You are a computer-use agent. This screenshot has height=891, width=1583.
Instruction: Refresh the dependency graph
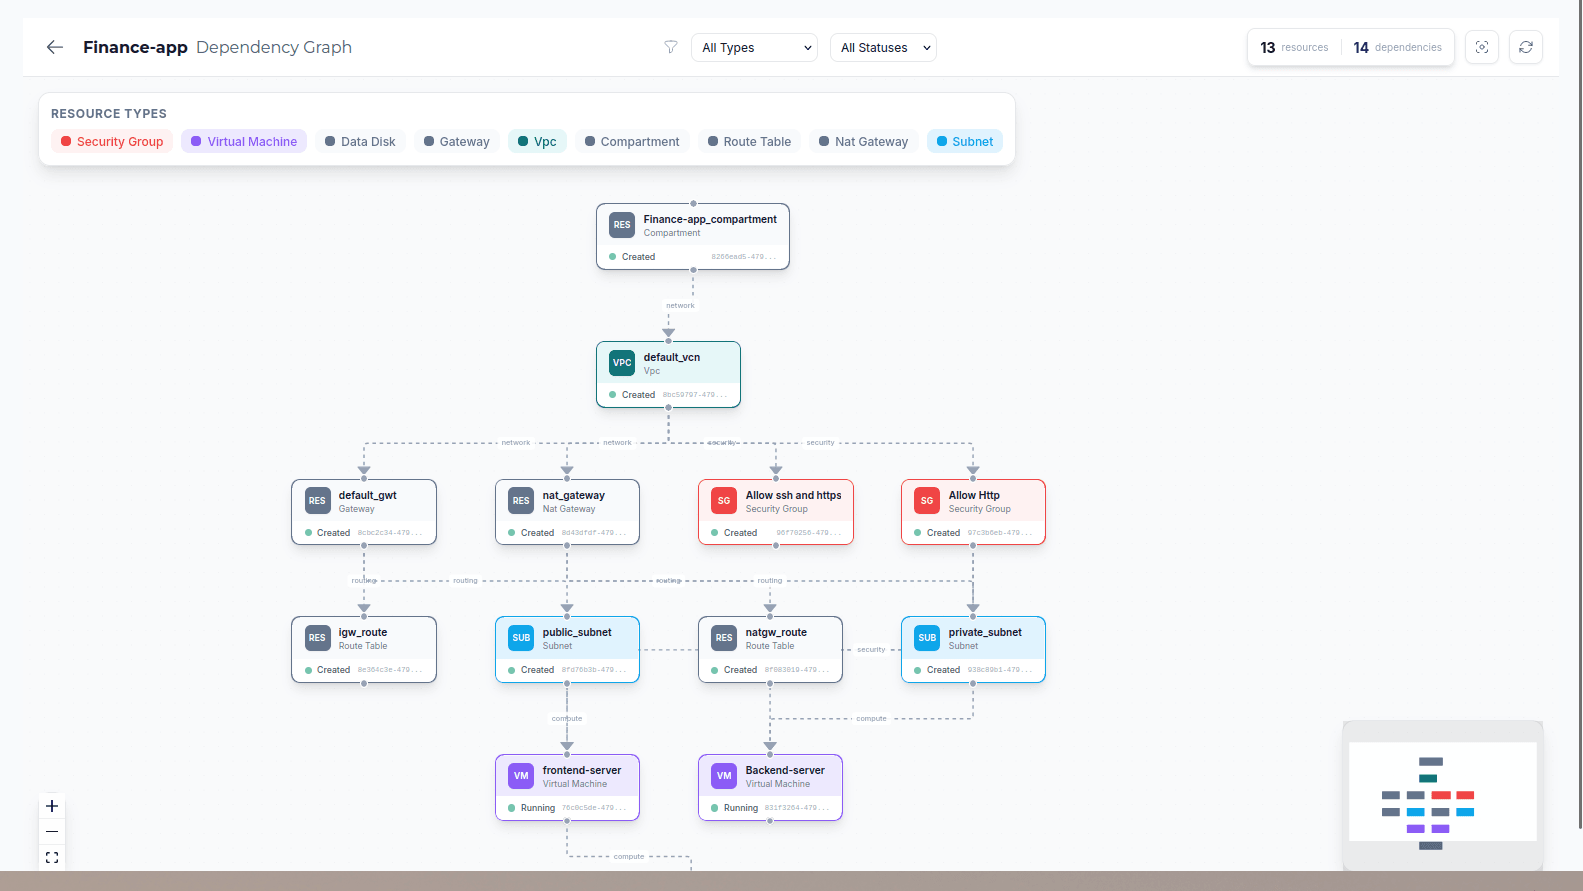[1526, 47]
